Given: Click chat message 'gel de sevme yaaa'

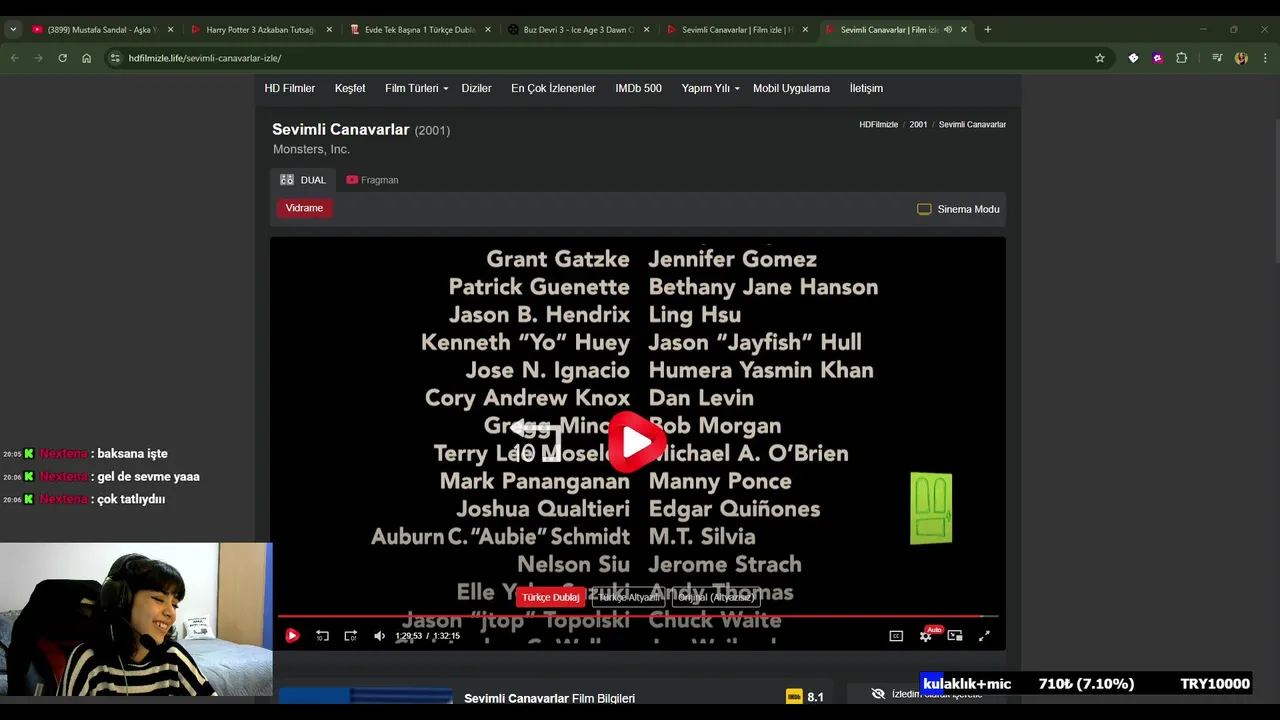Looking at the screenshot, I should tap(148, 477).
